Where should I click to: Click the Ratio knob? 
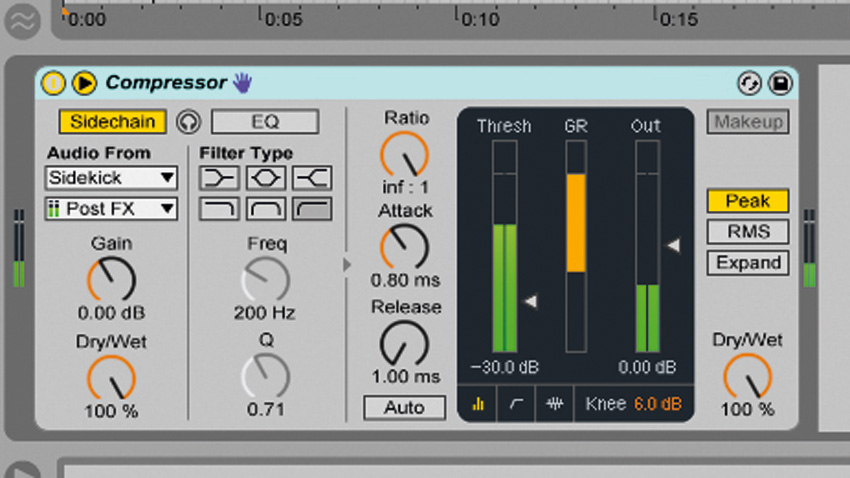[404, 154]
